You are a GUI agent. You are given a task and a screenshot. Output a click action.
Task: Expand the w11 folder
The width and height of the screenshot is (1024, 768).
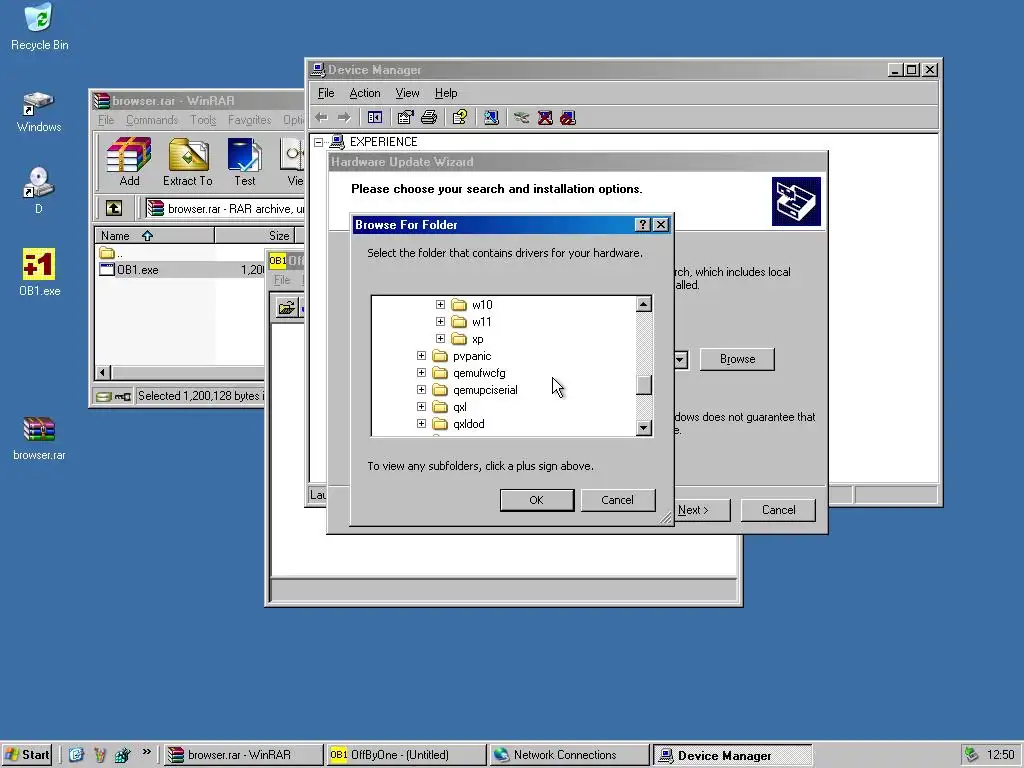440,321
